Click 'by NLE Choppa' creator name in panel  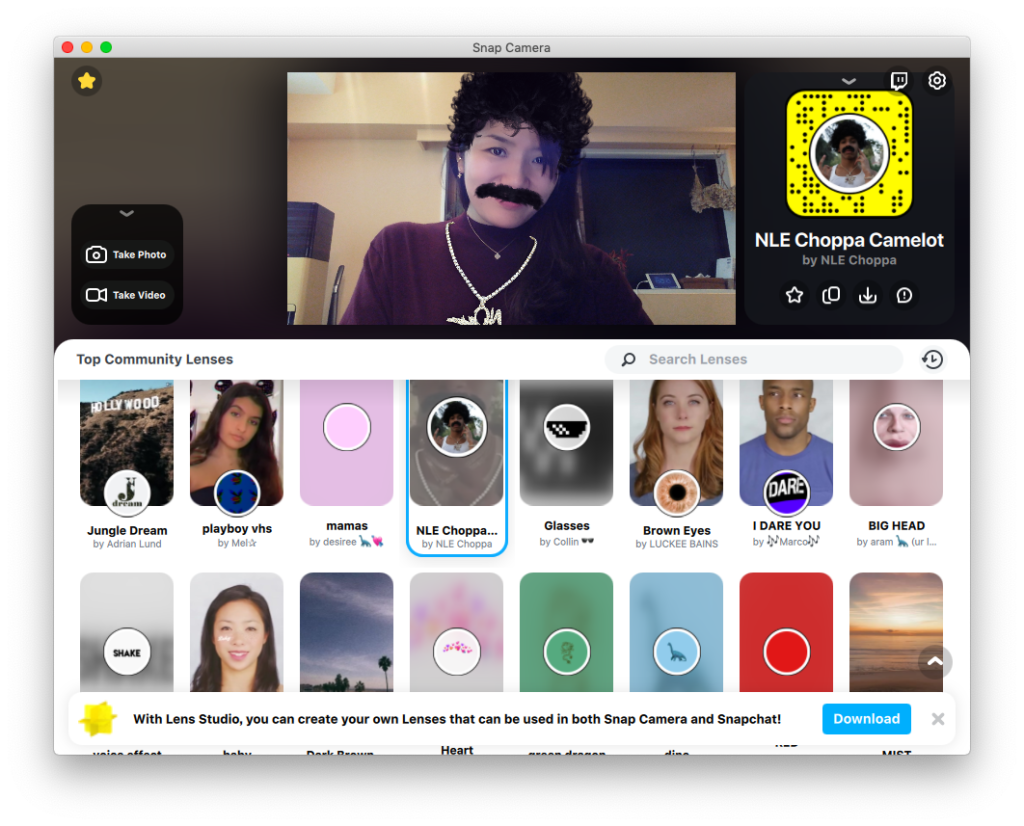[849, 260]
